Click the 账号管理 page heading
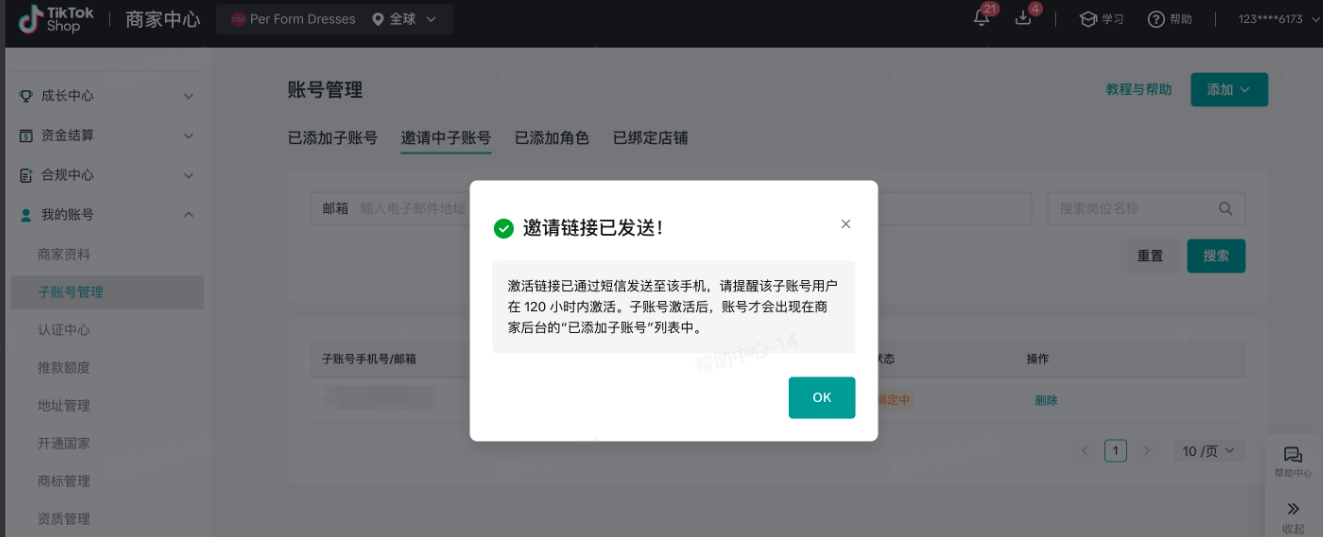This screenshot has height=537, width=1323. tap(325, 90)
